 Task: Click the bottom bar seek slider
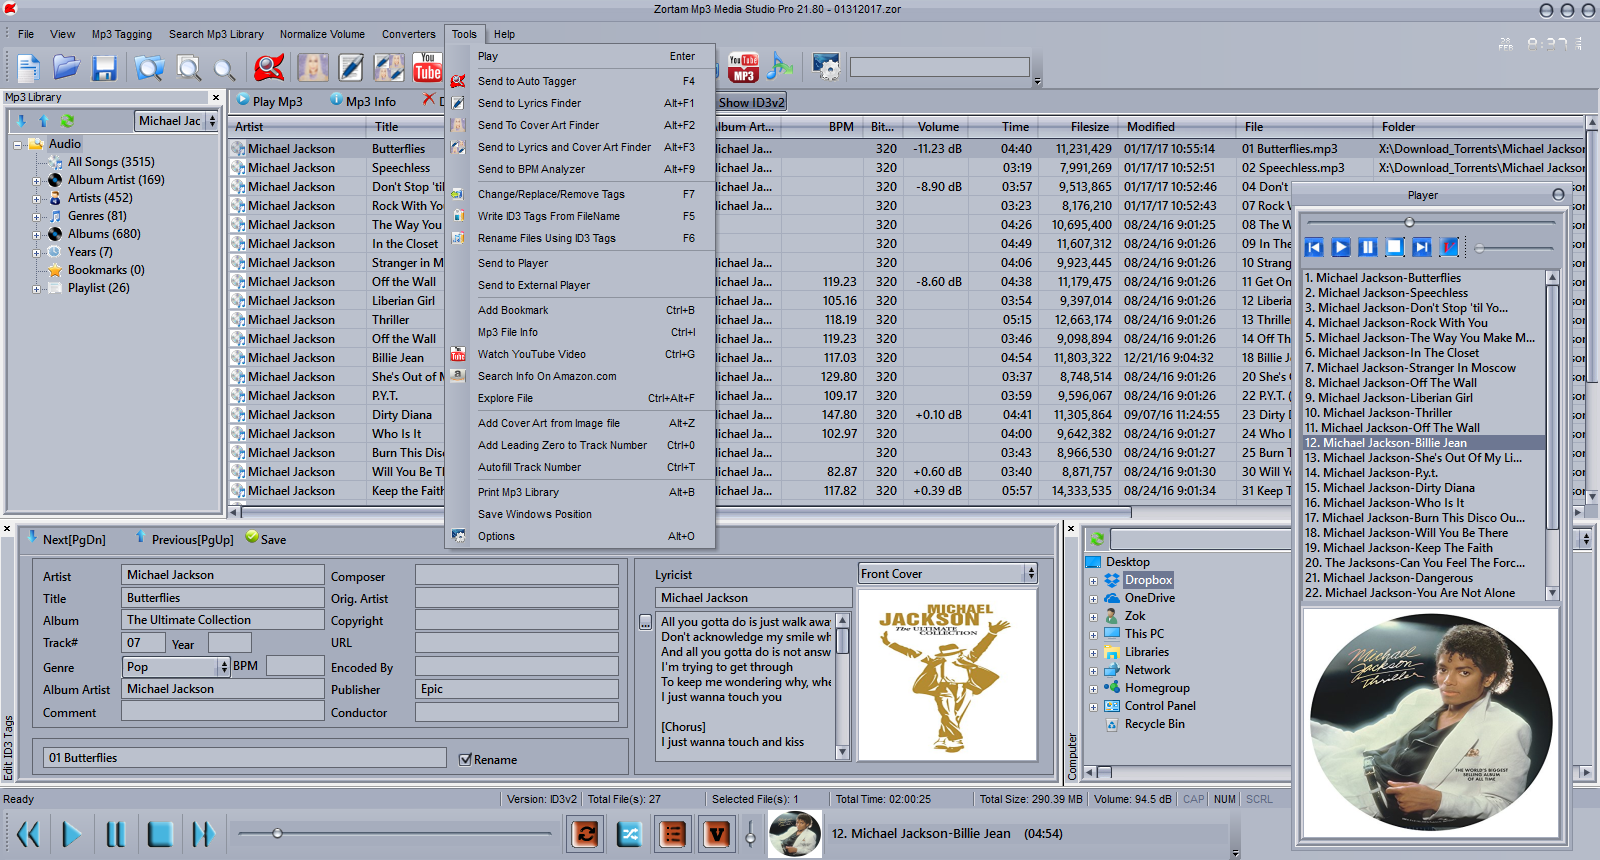pyautogui.click(x=395, y=833)
